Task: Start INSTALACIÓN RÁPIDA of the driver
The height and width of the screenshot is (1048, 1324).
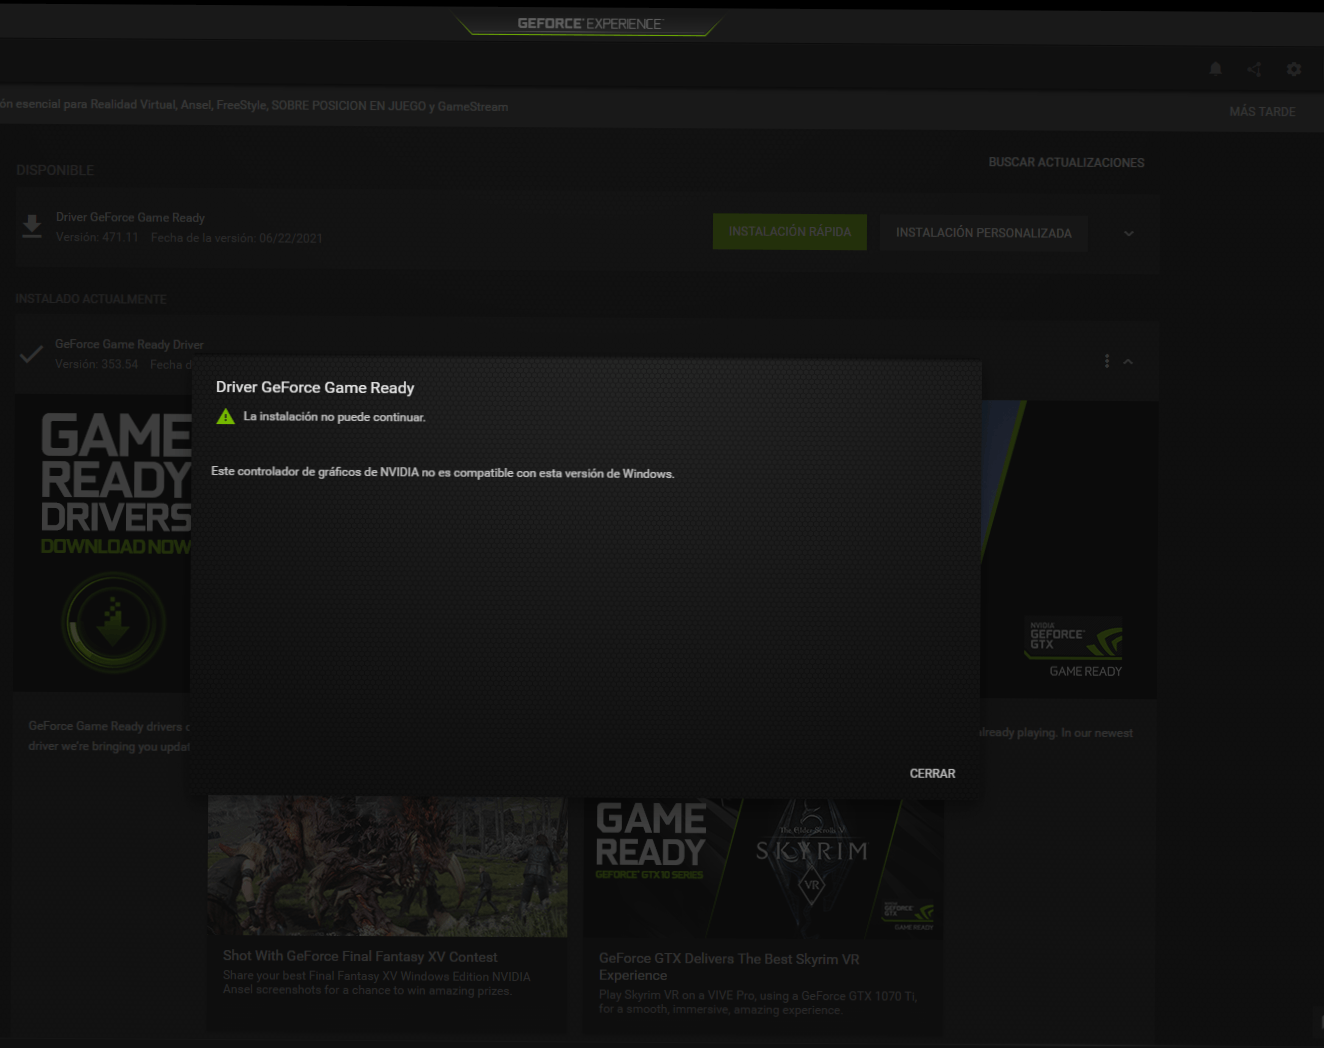Action: 790,232
